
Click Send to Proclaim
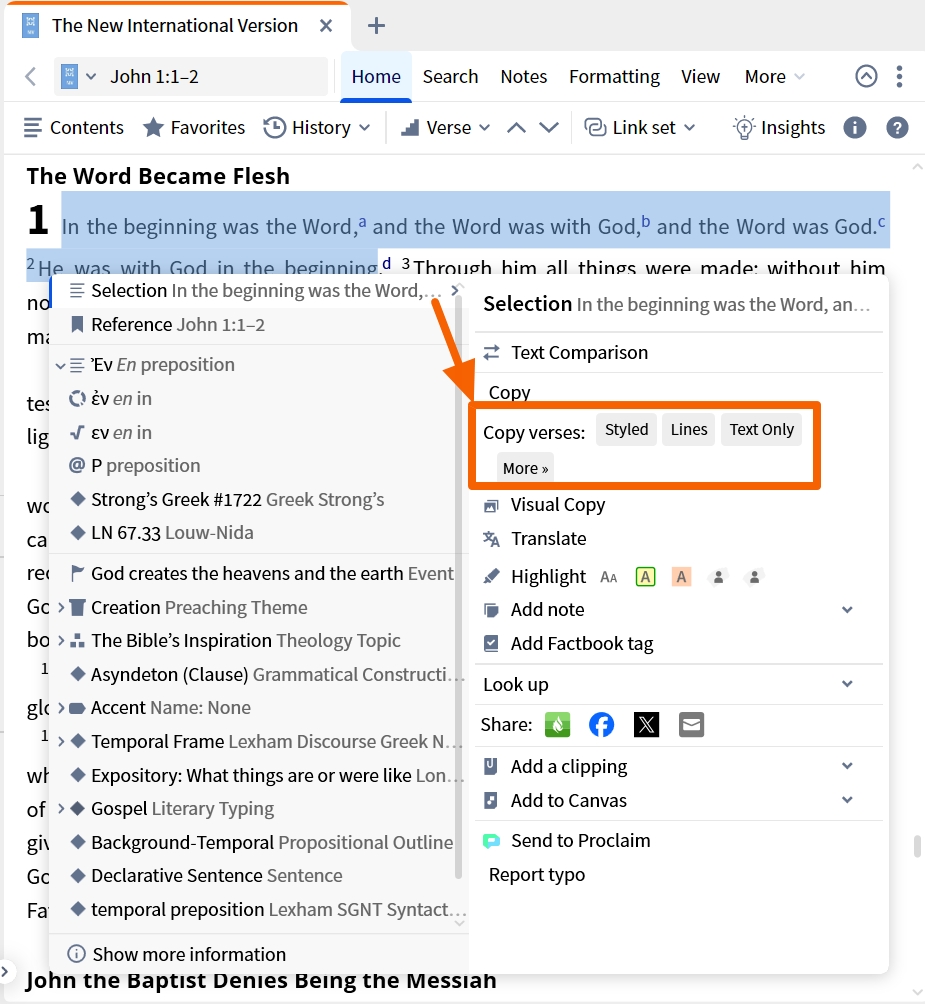click(567, 840)
